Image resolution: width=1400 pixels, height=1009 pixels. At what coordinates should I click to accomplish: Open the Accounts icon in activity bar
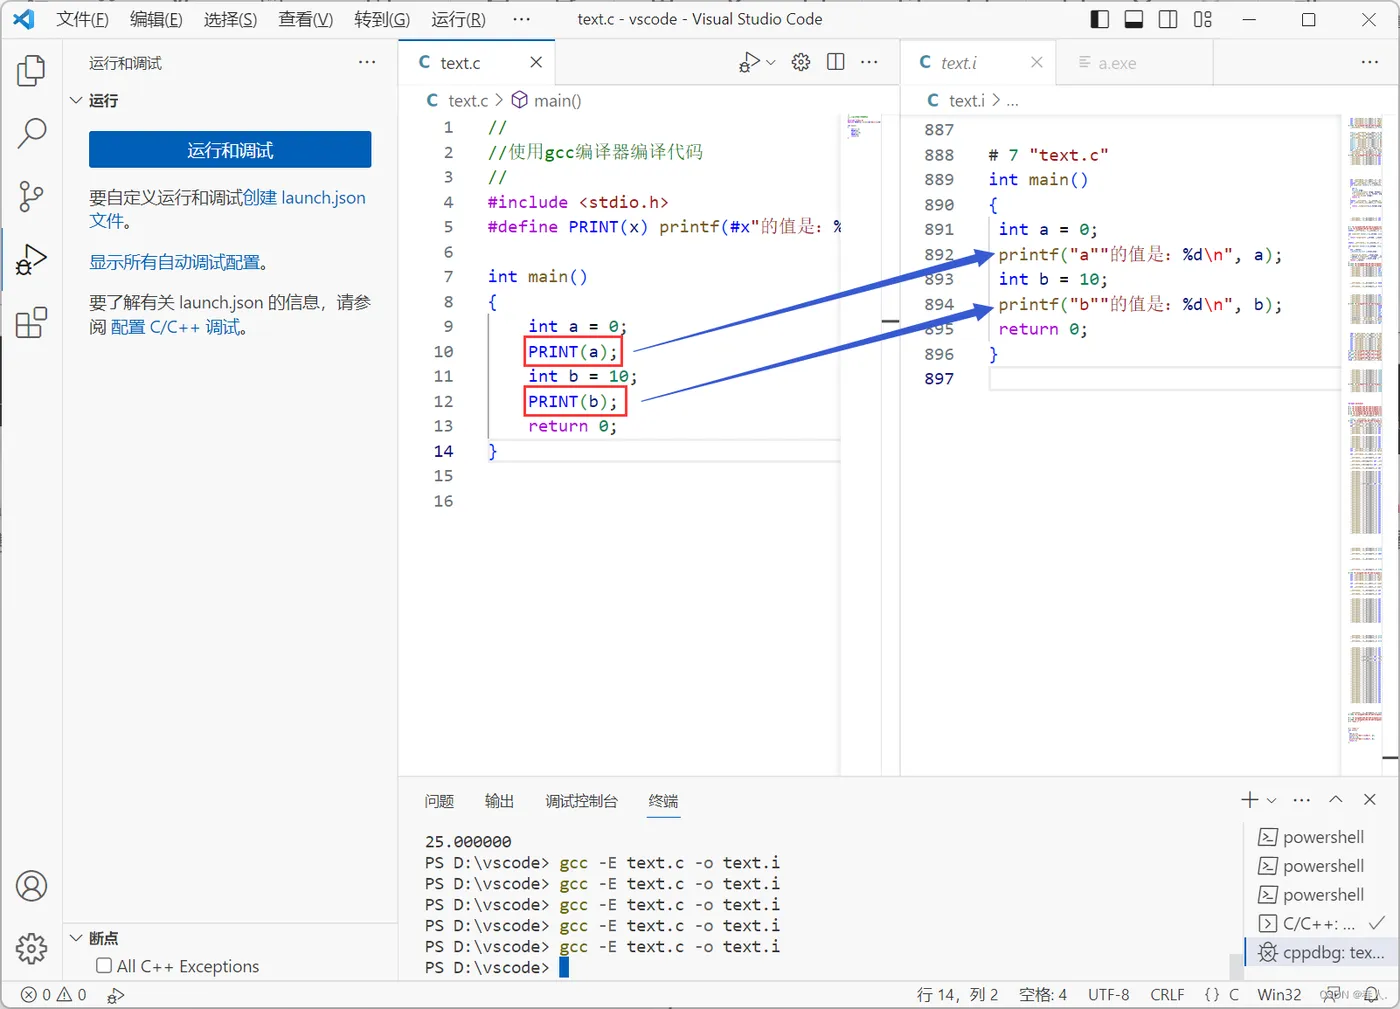31,886
